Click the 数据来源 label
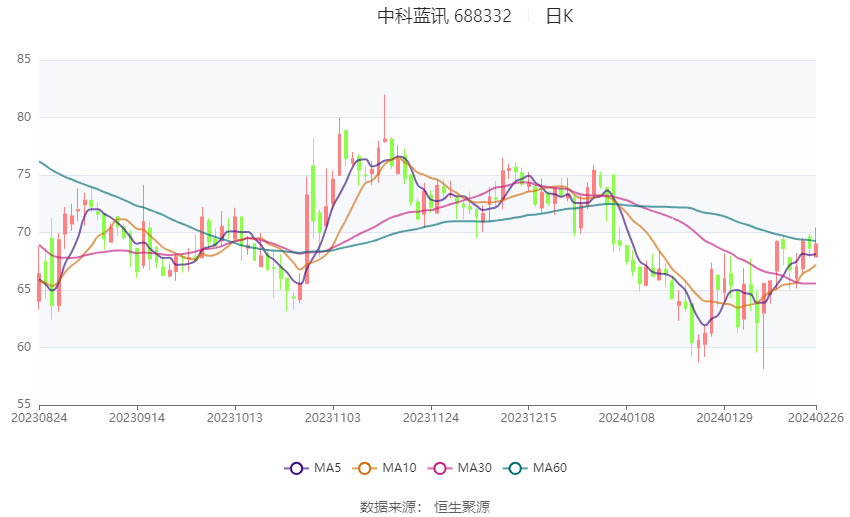 388,507
